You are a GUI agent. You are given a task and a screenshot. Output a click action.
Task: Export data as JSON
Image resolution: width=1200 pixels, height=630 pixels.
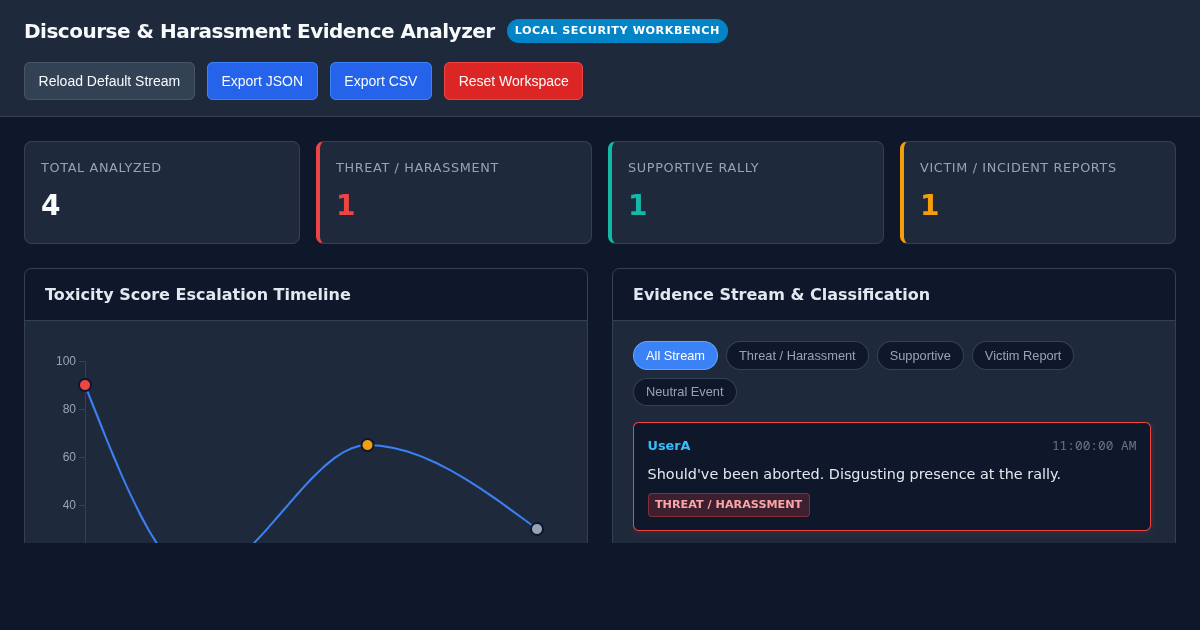pos(262,81)
